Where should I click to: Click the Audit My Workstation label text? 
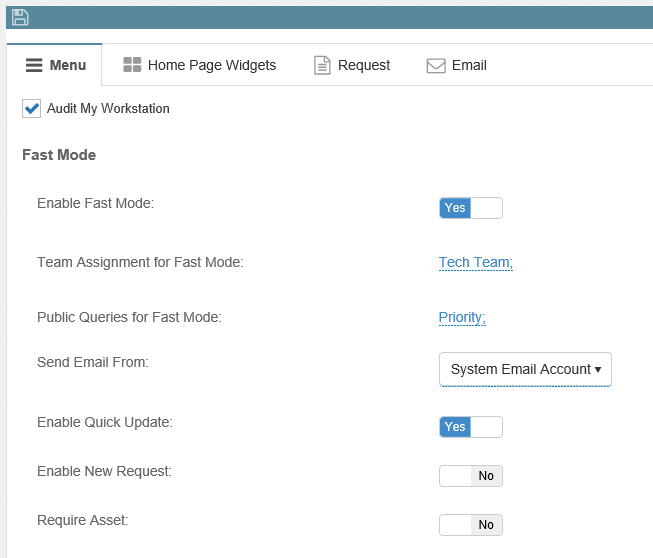click(x=108, y=109)
